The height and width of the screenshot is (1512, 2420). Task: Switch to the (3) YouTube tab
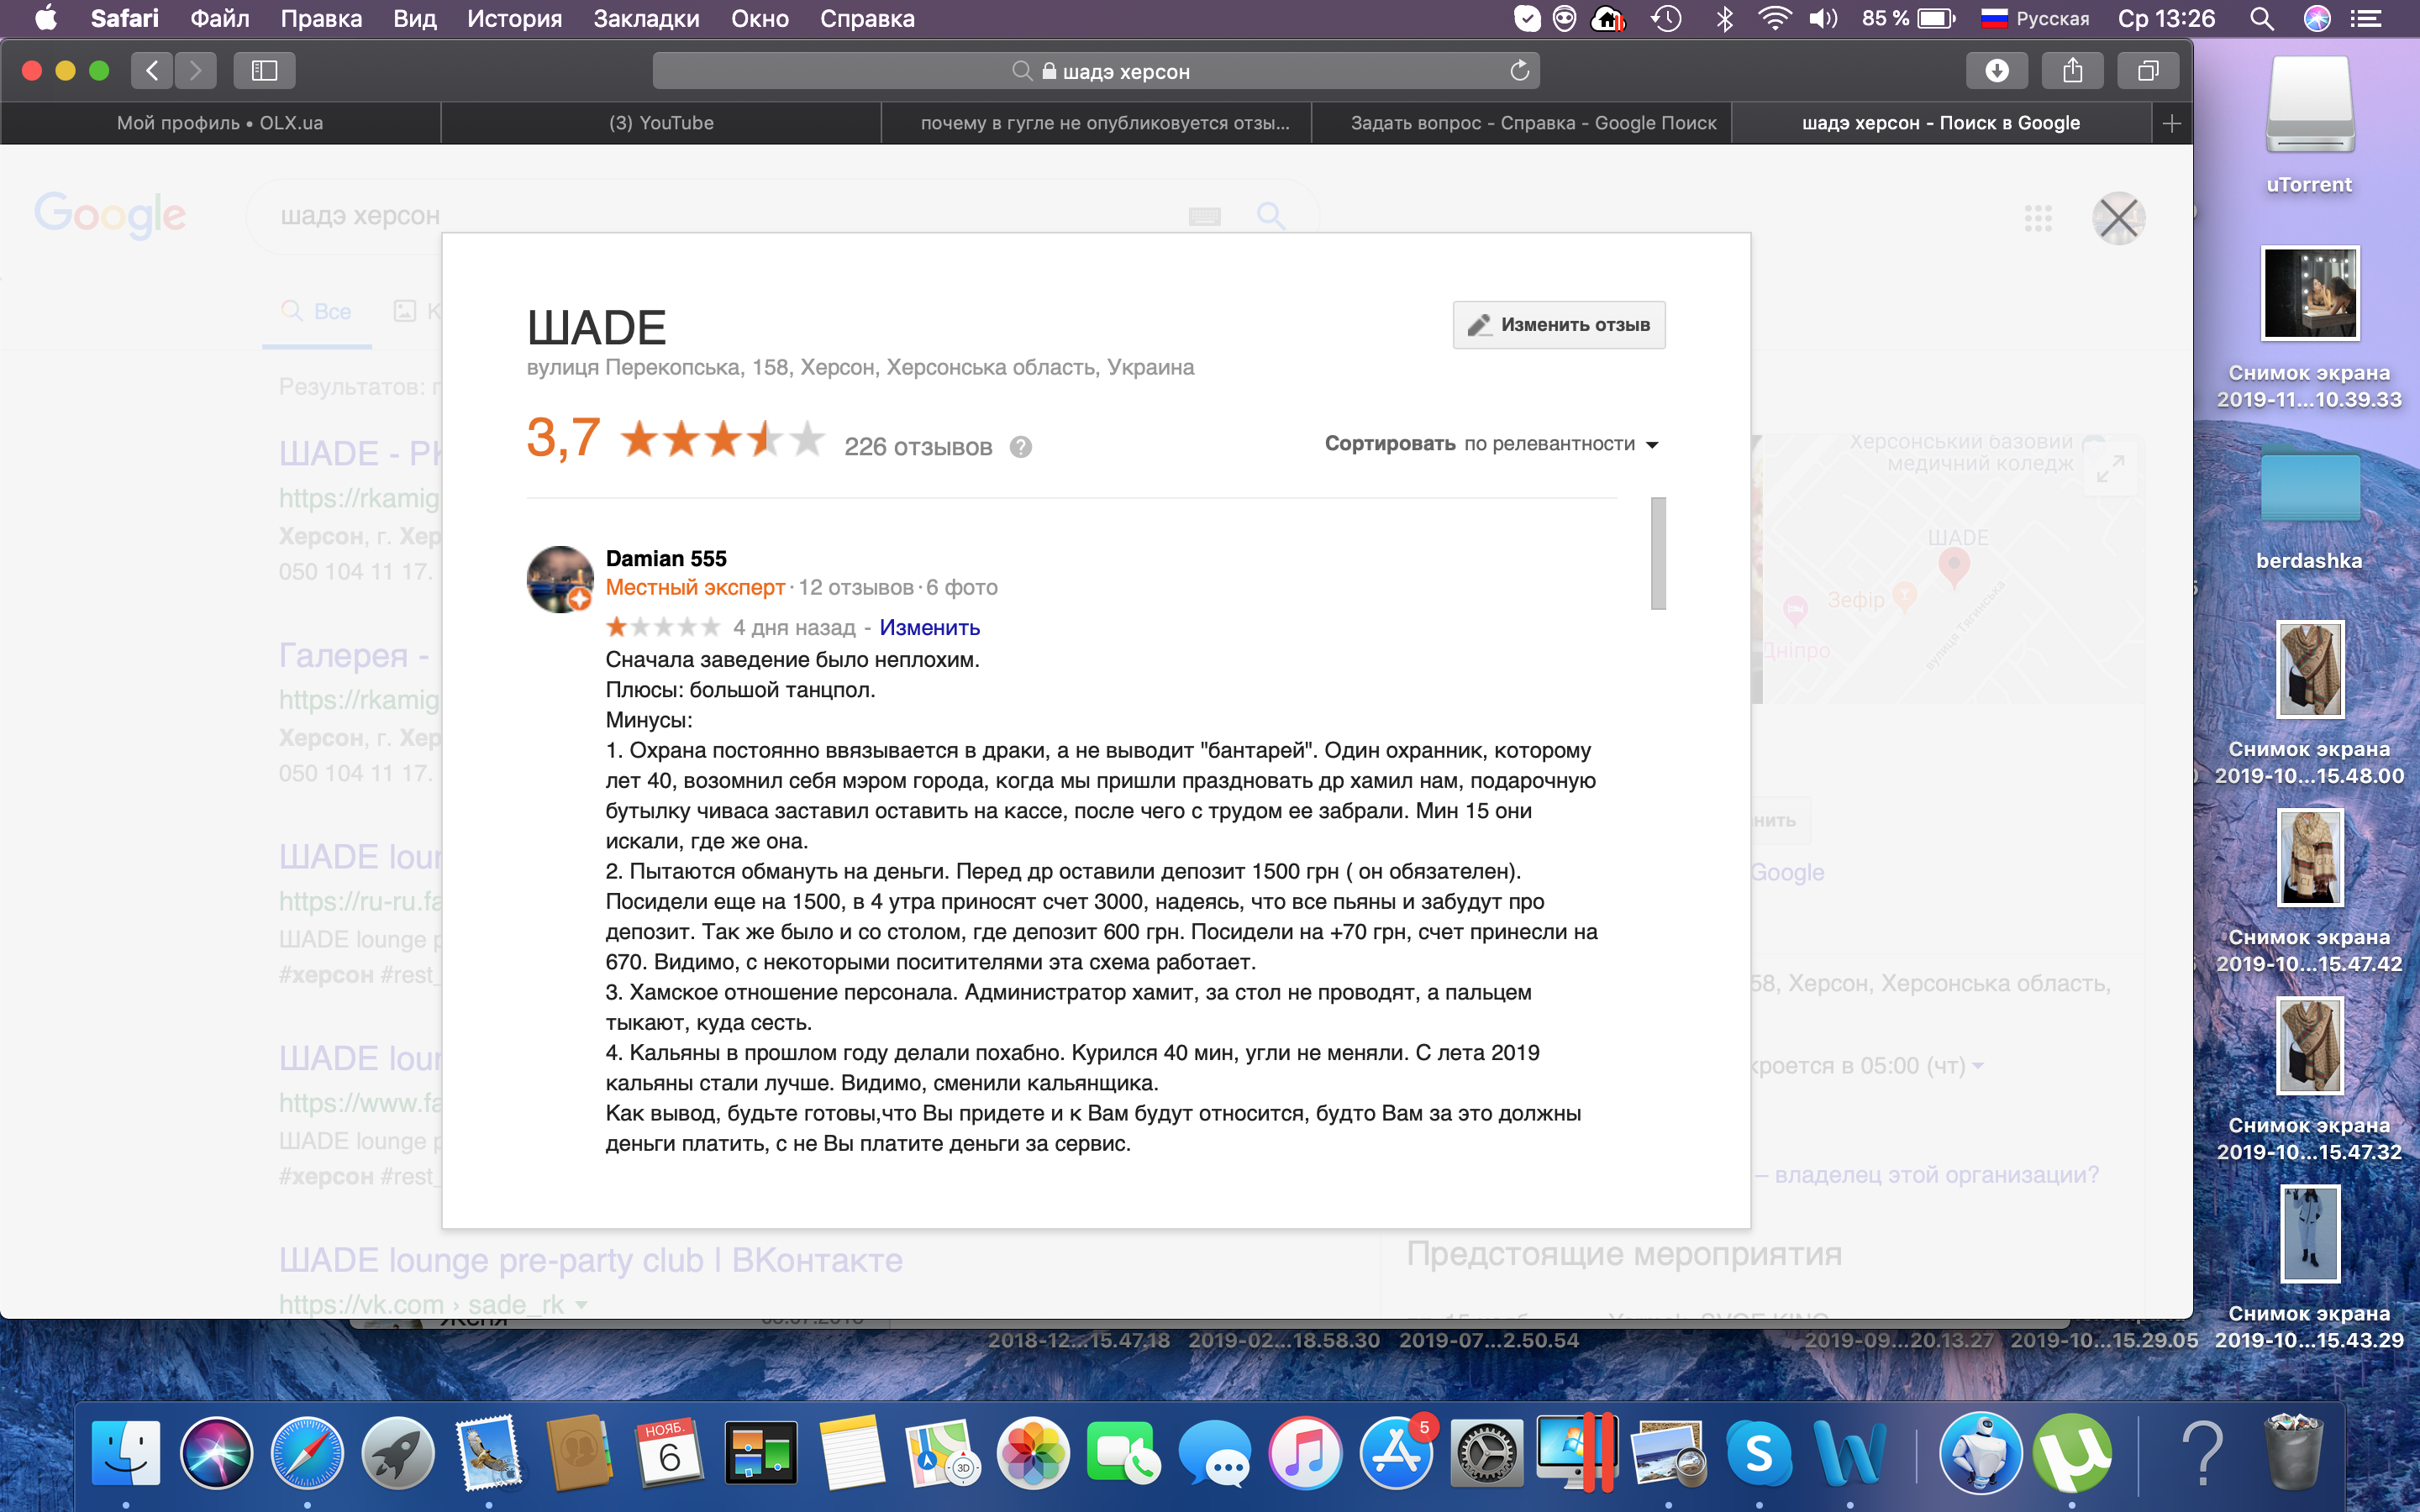pyautogui.click(x=661, y=123)
